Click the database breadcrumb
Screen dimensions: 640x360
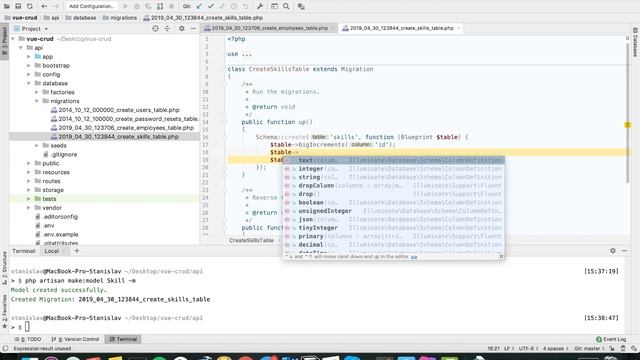81,18
